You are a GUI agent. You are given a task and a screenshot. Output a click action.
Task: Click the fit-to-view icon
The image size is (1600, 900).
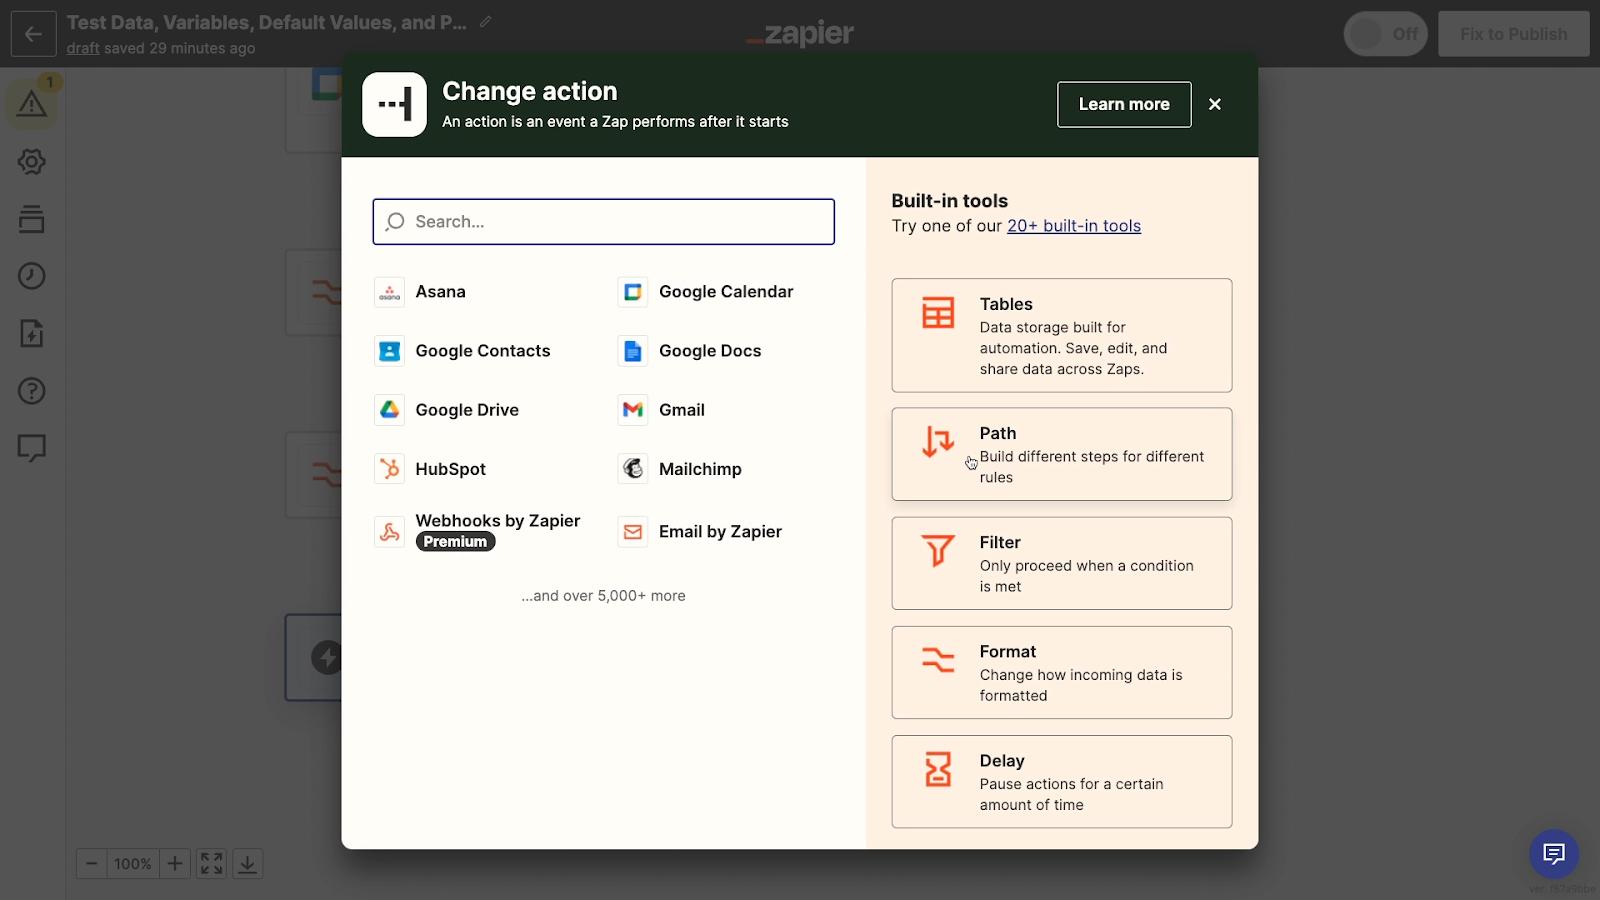(x=211, y=864)
